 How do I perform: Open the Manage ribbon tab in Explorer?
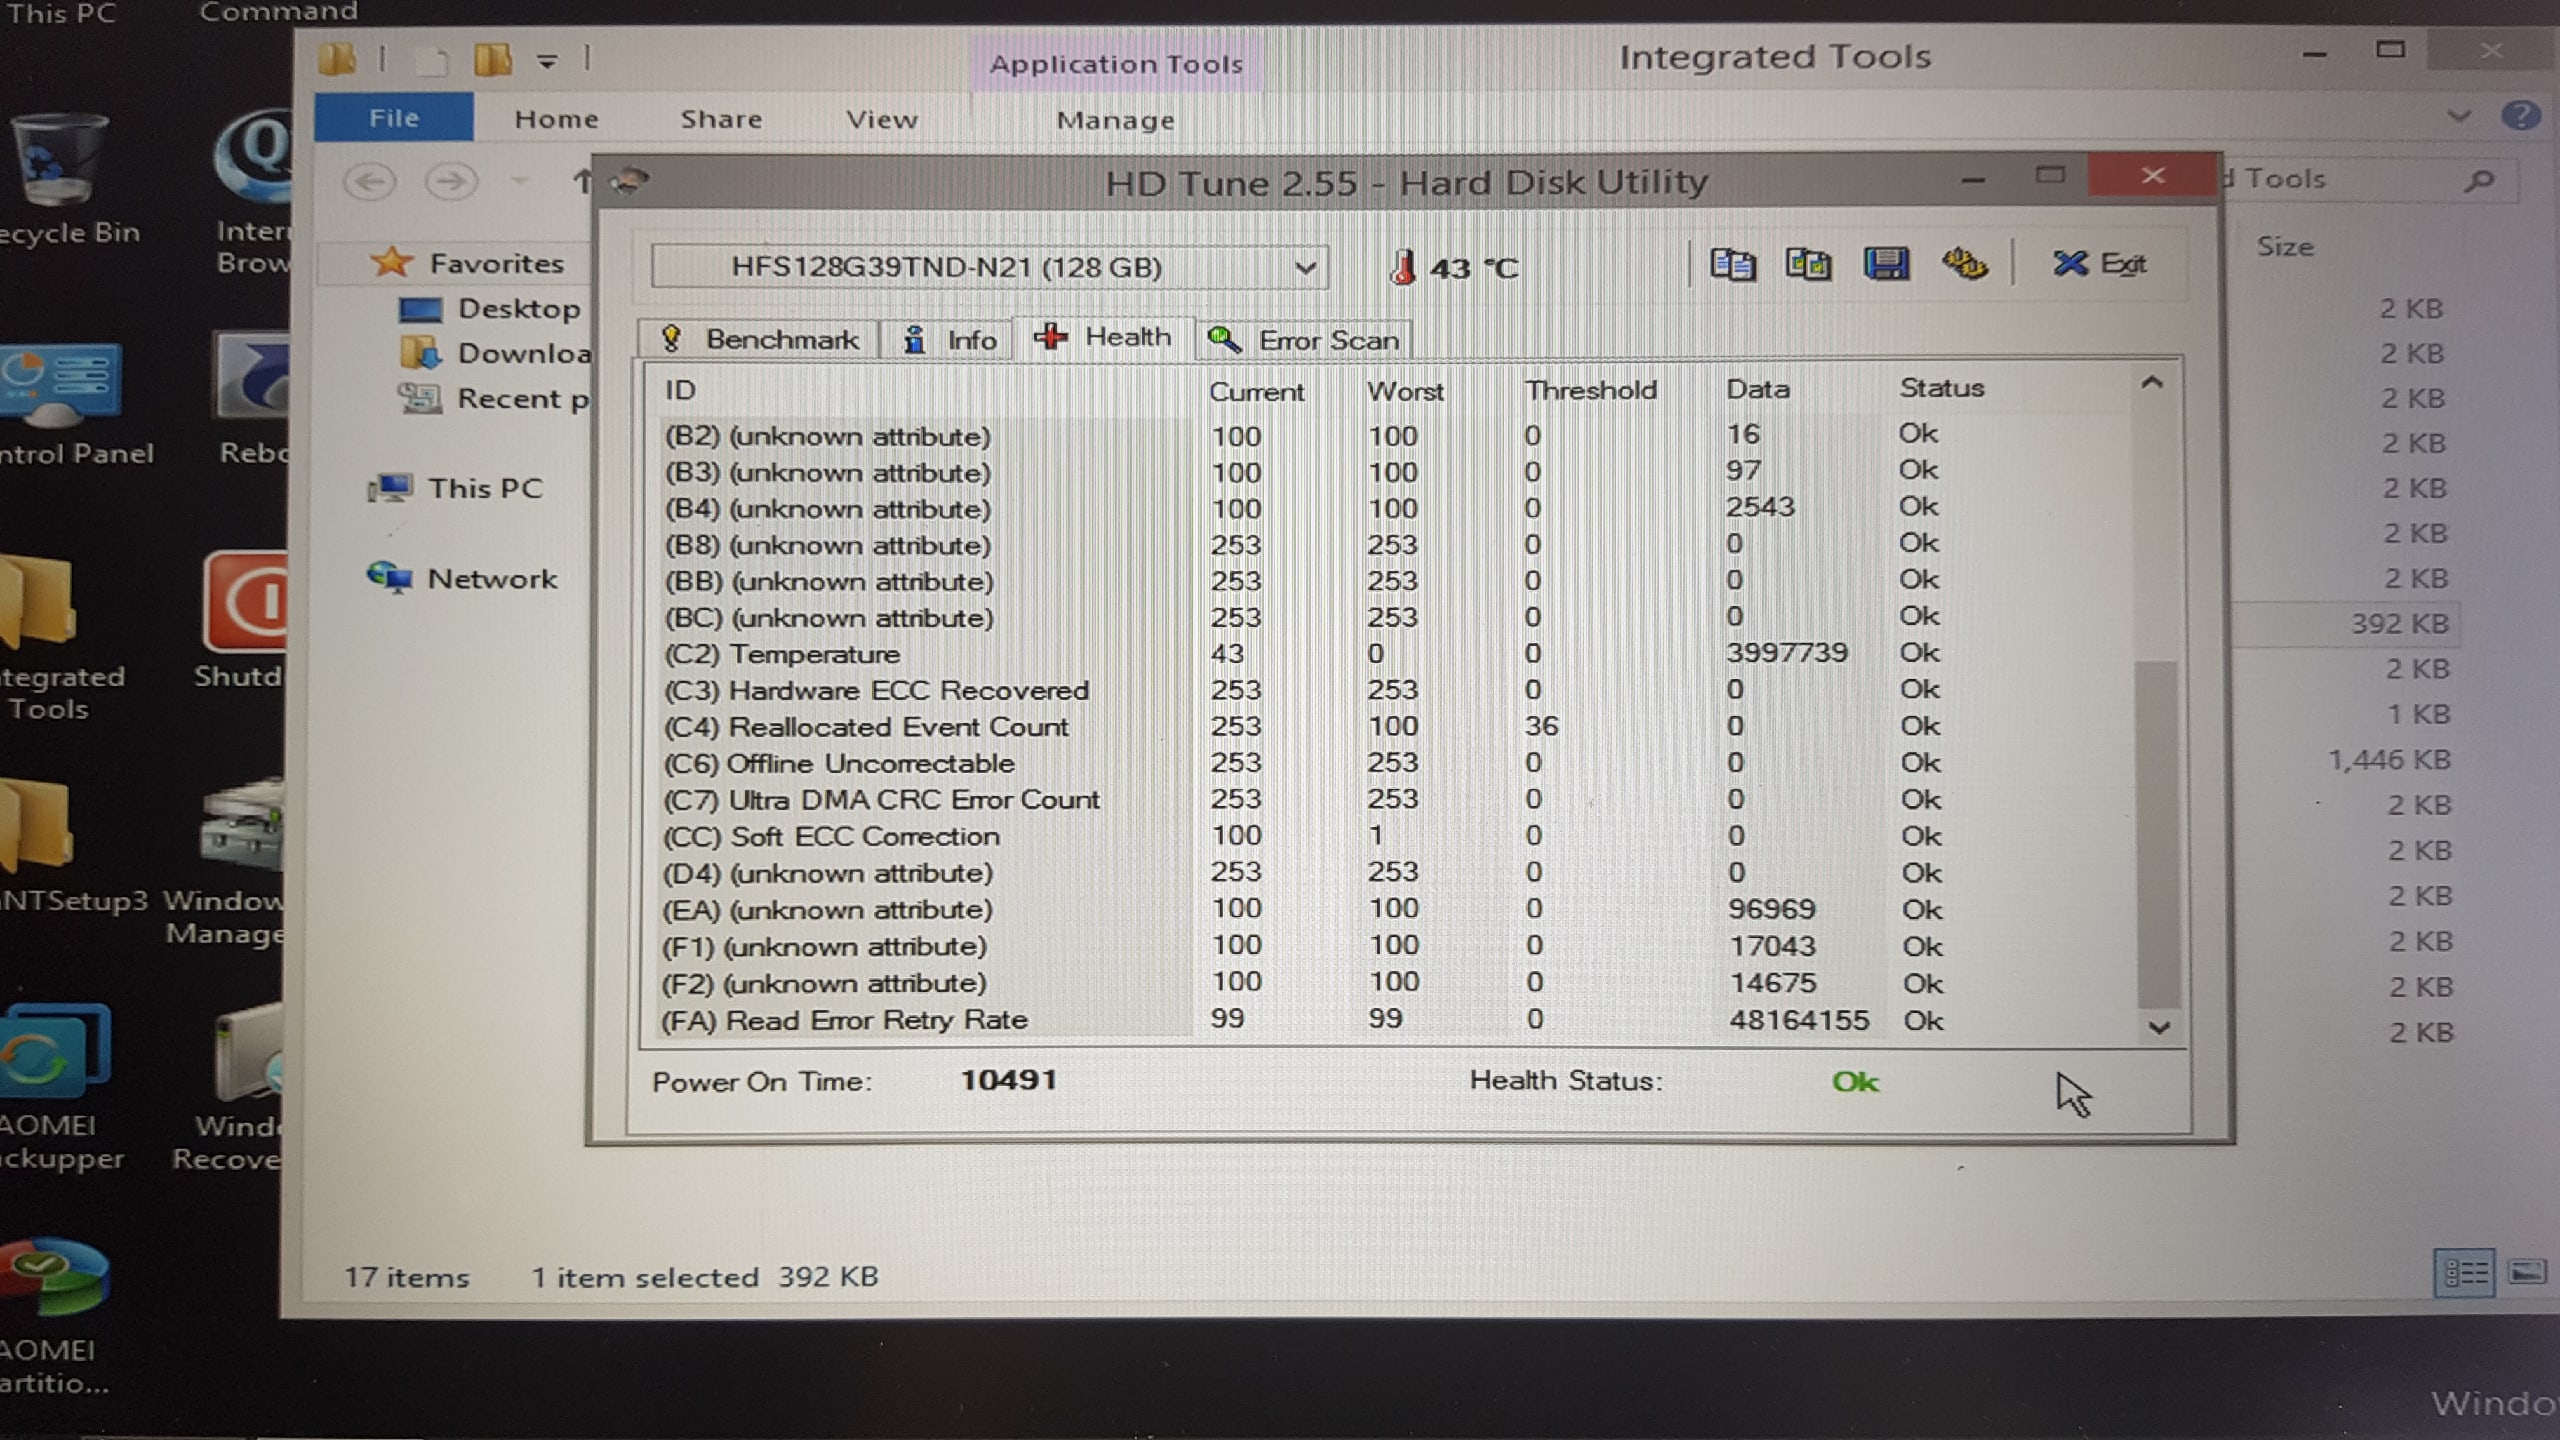click(x=1115, y=120)
